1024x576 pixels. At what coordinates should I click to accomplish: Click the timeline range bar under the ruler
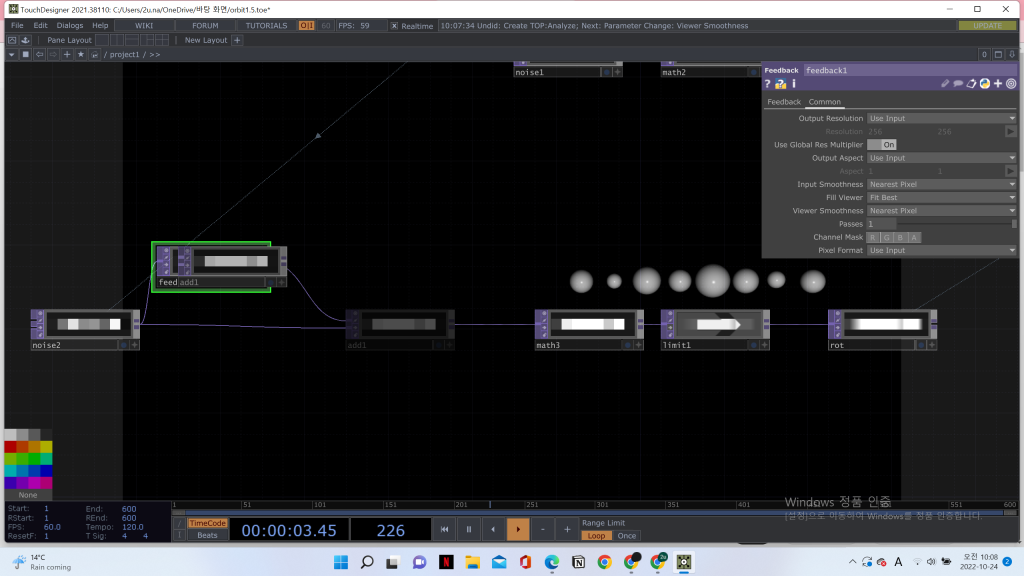[594, 513]
